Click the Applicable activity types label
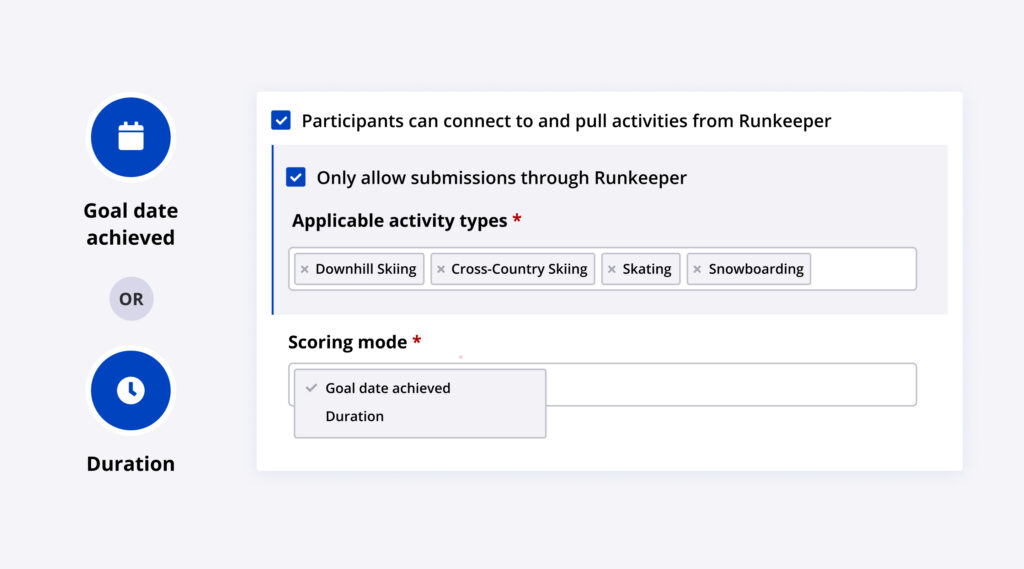The image size is (1024, 569). [x=399, y=221]
